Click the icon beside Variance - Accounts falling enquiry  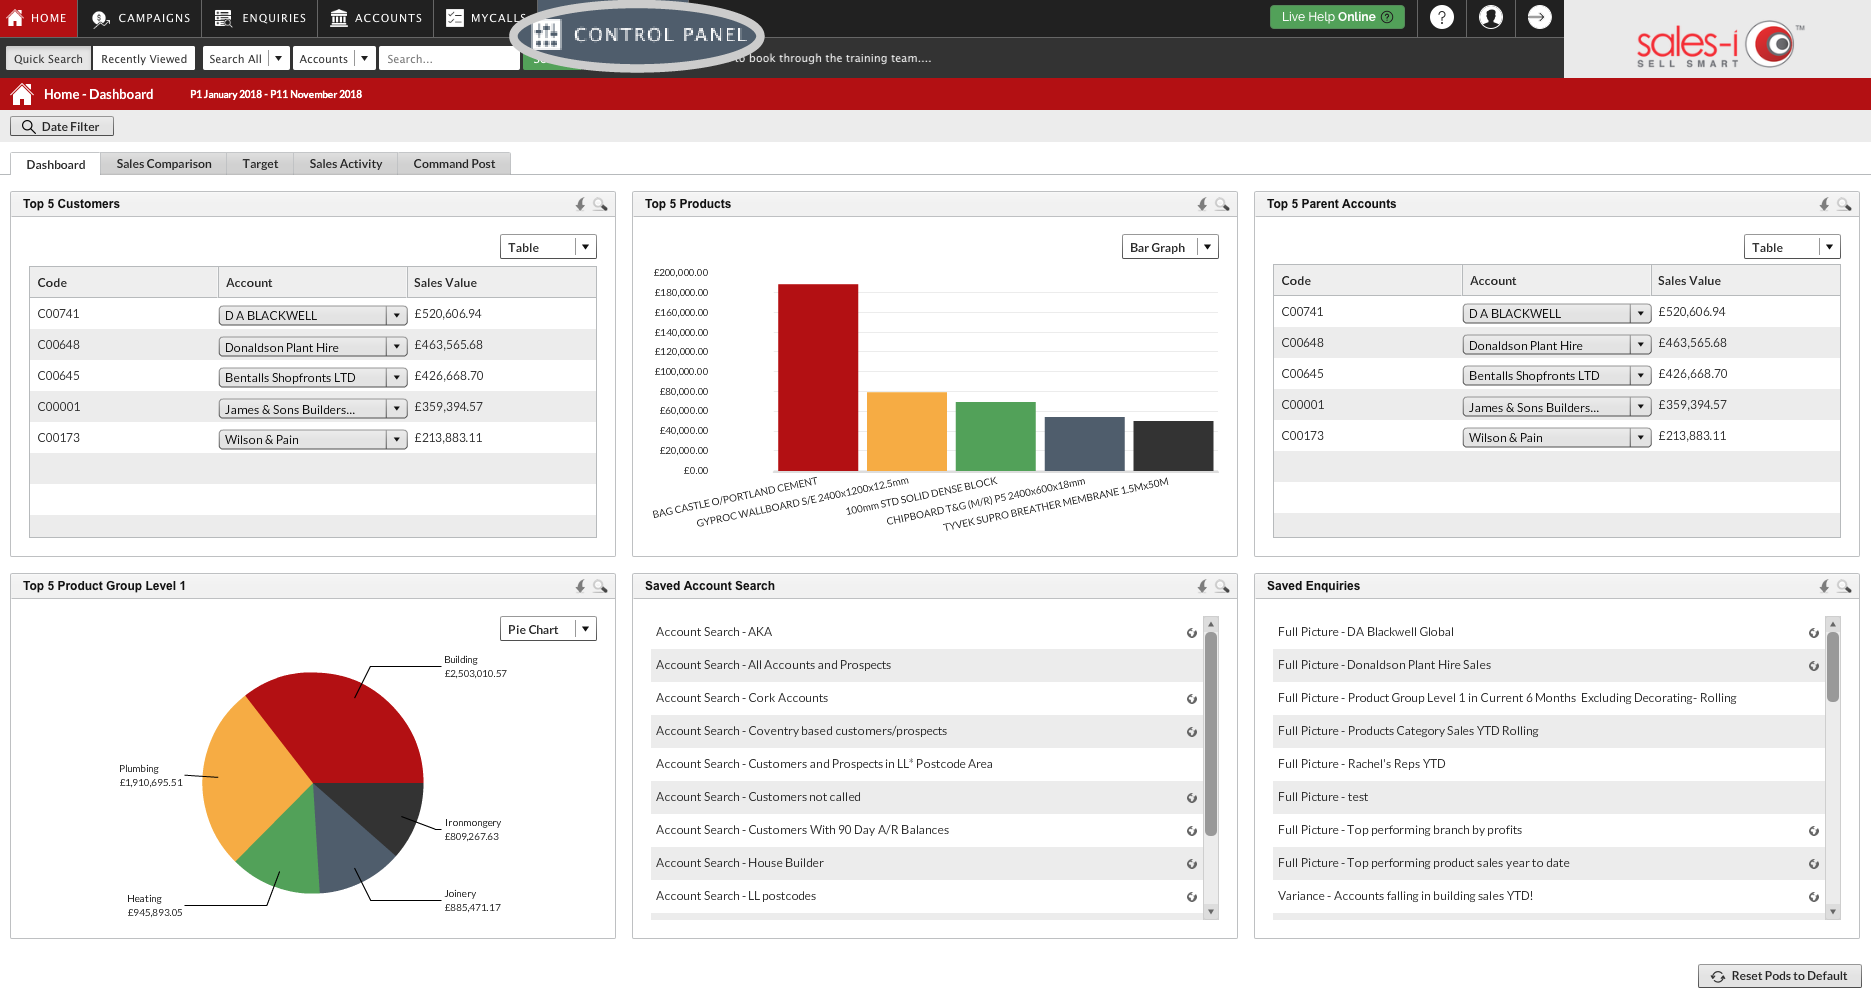point(1814,897)
